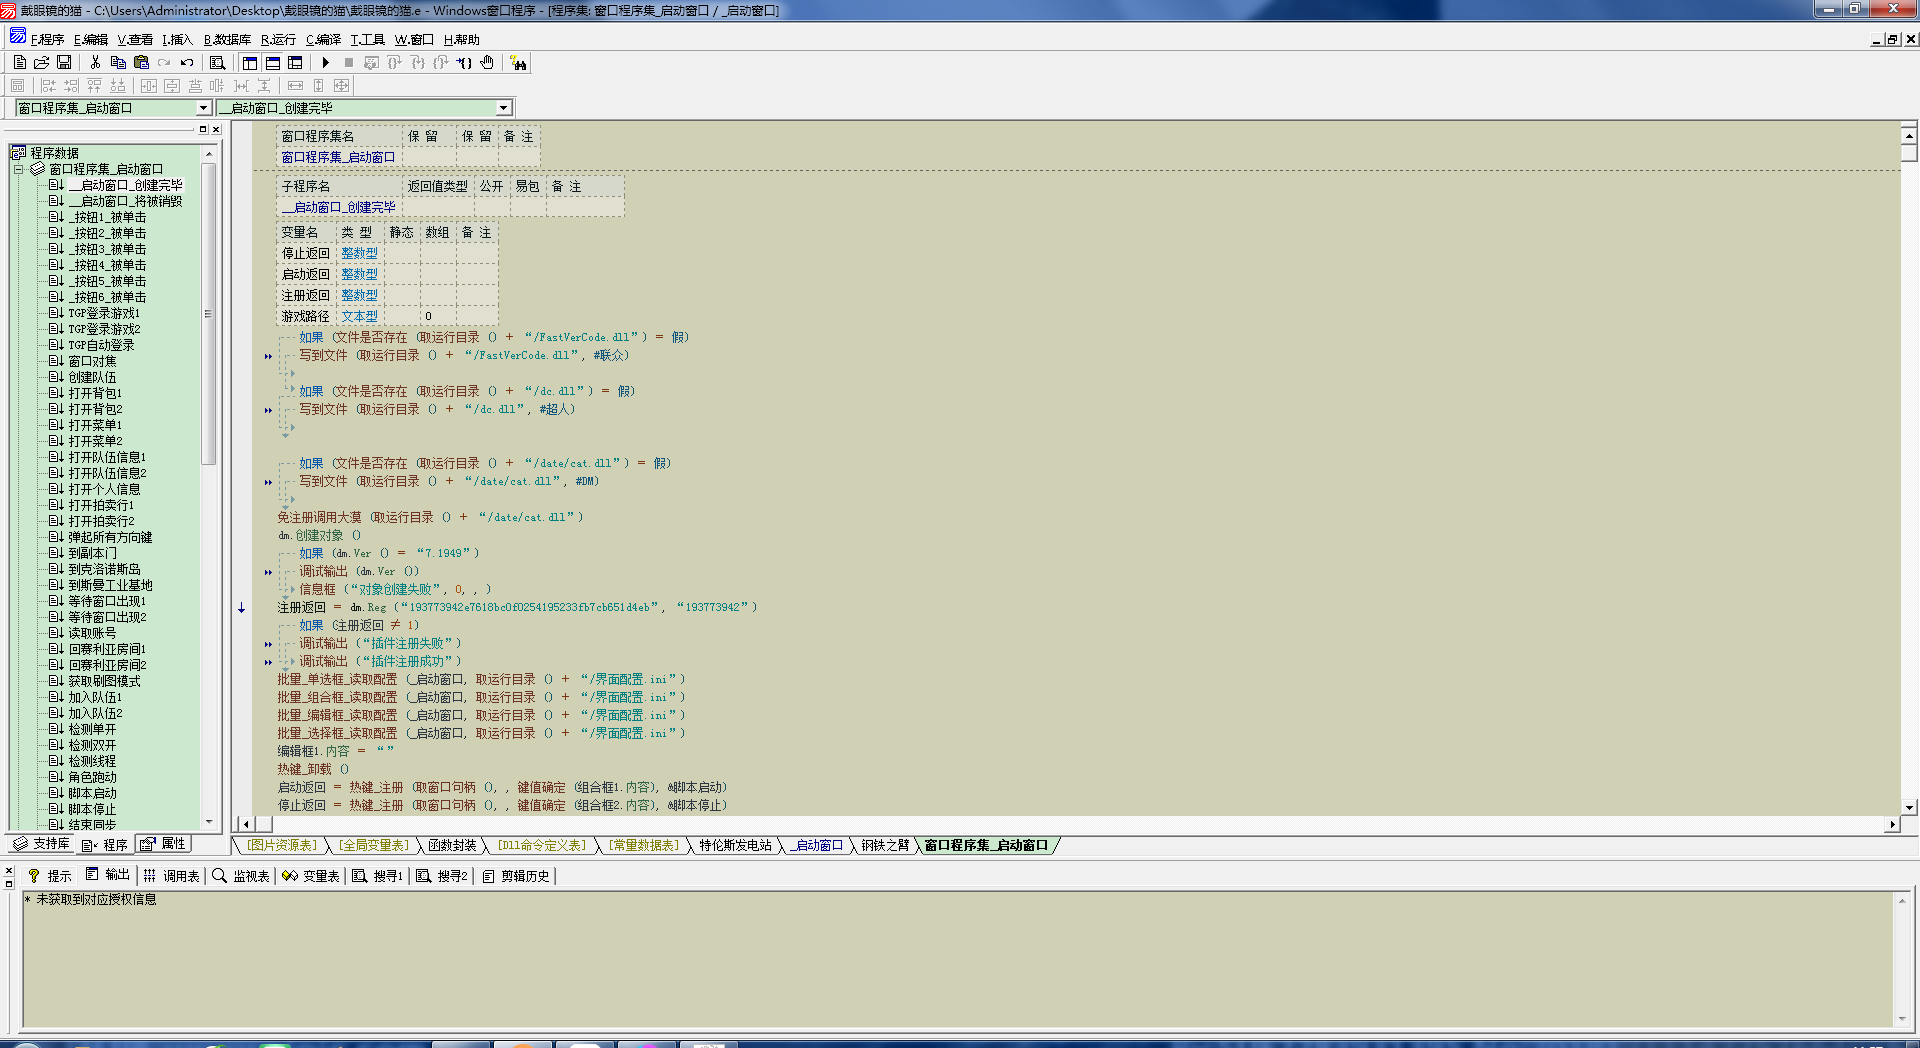Open the Find magnifier toolbar icon
Image resolution: width=1920 pixels, height=1048 pixels.
[x=217, y=62]
